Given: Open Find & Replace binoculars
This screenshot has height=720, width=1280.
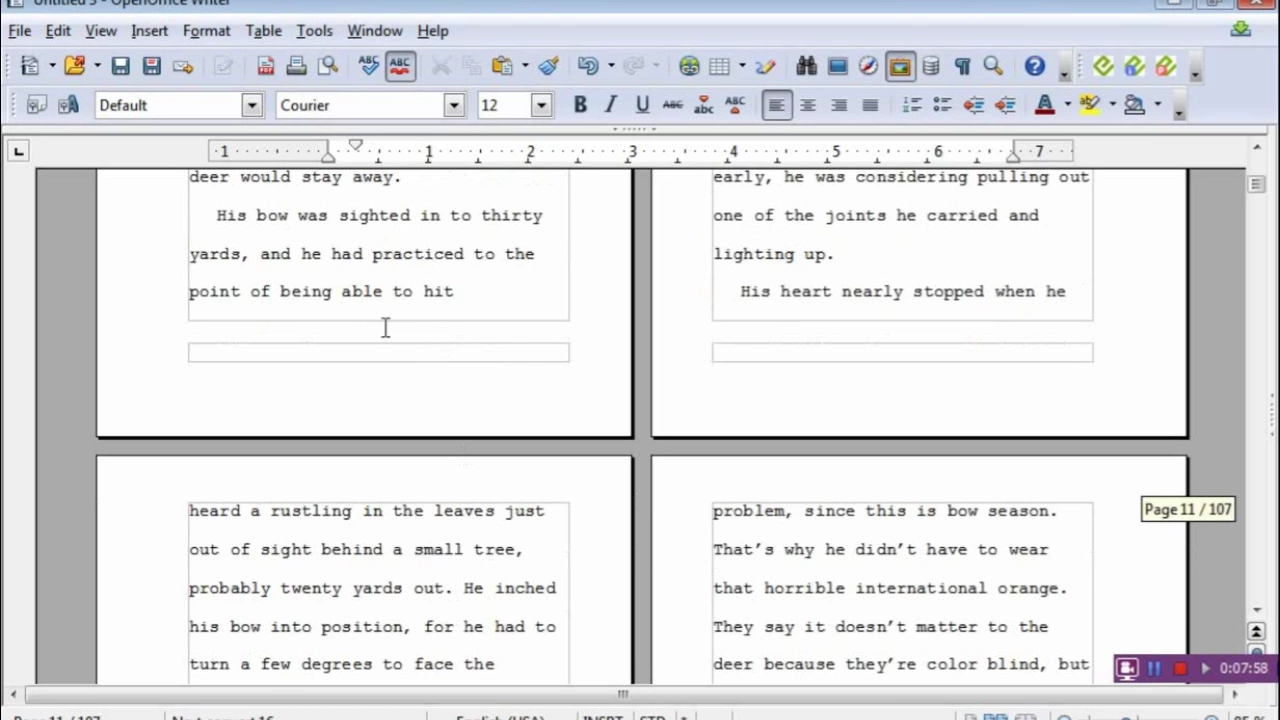Looking at the screenshot, I should 807,66.
